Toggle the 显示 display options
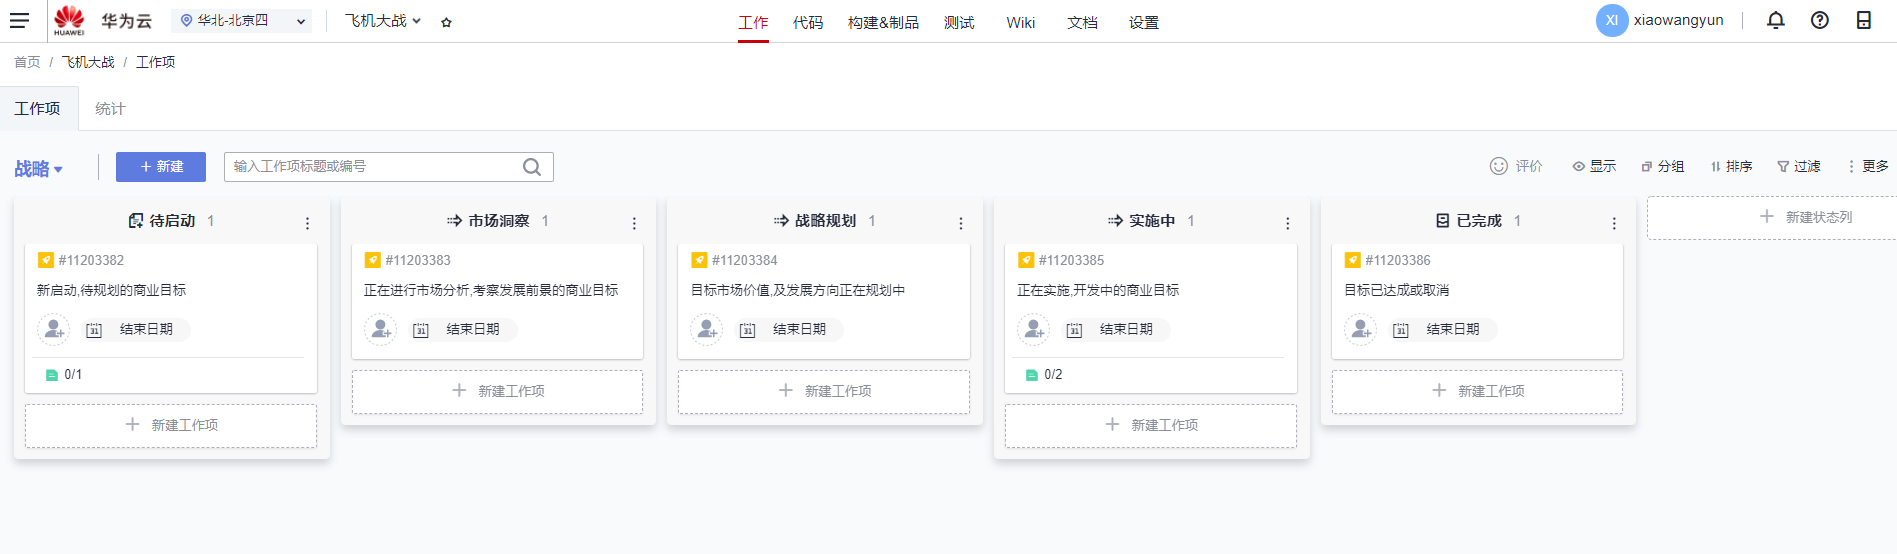Viewport: 1897px width, 554px height. coord(1593,166)
